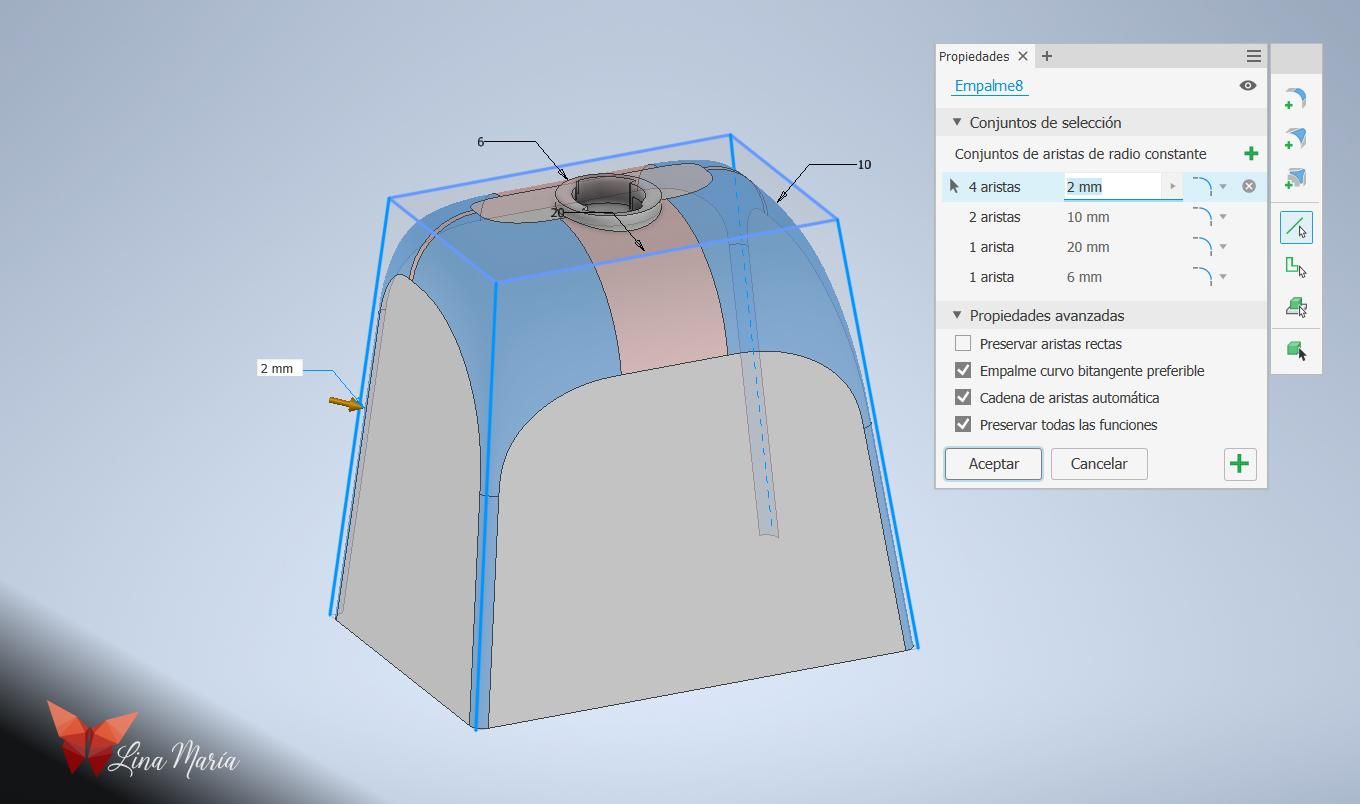Toggle feature preview eye icon

(x=1247, y=86)
